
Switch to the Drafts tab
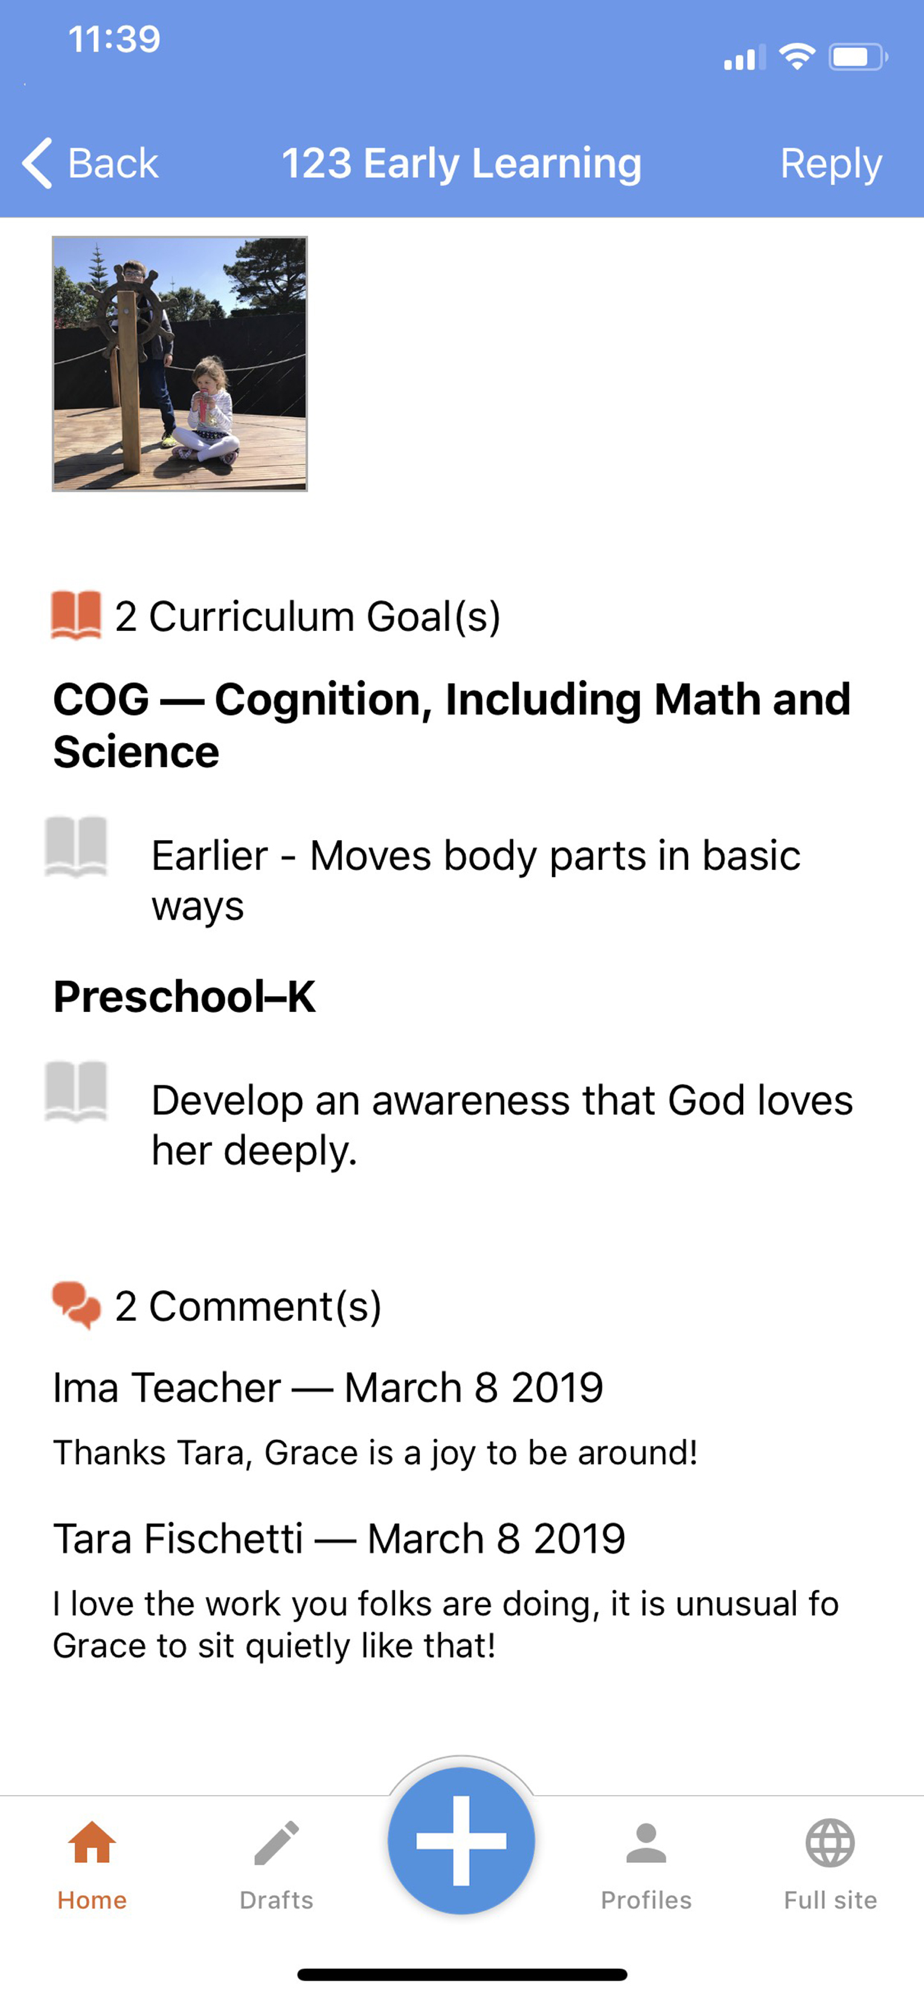[276, 1866]
